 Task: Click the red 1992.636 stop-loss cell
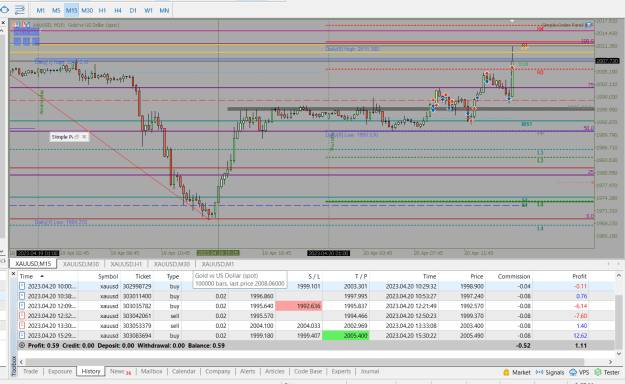click(x=299, y=306)
